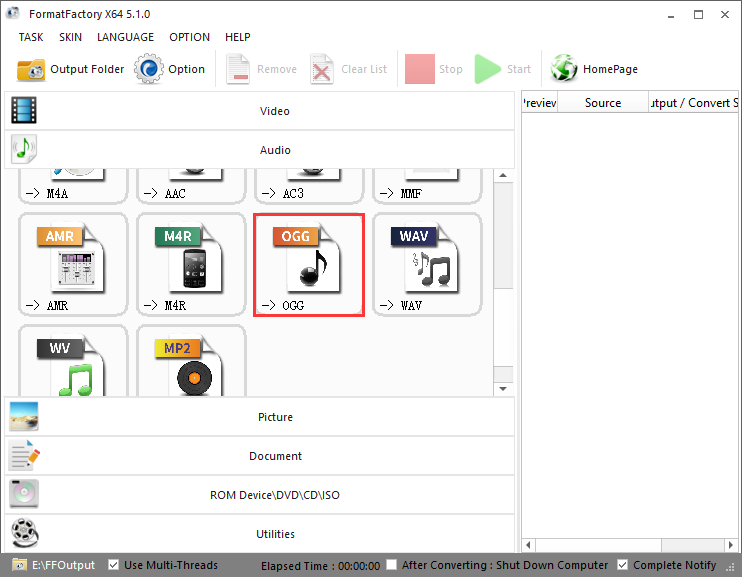Screen dimensions: 742x577
Task: Click the audio list scroll up arrow
Action: pyautogui.click(x=503, y=176)
